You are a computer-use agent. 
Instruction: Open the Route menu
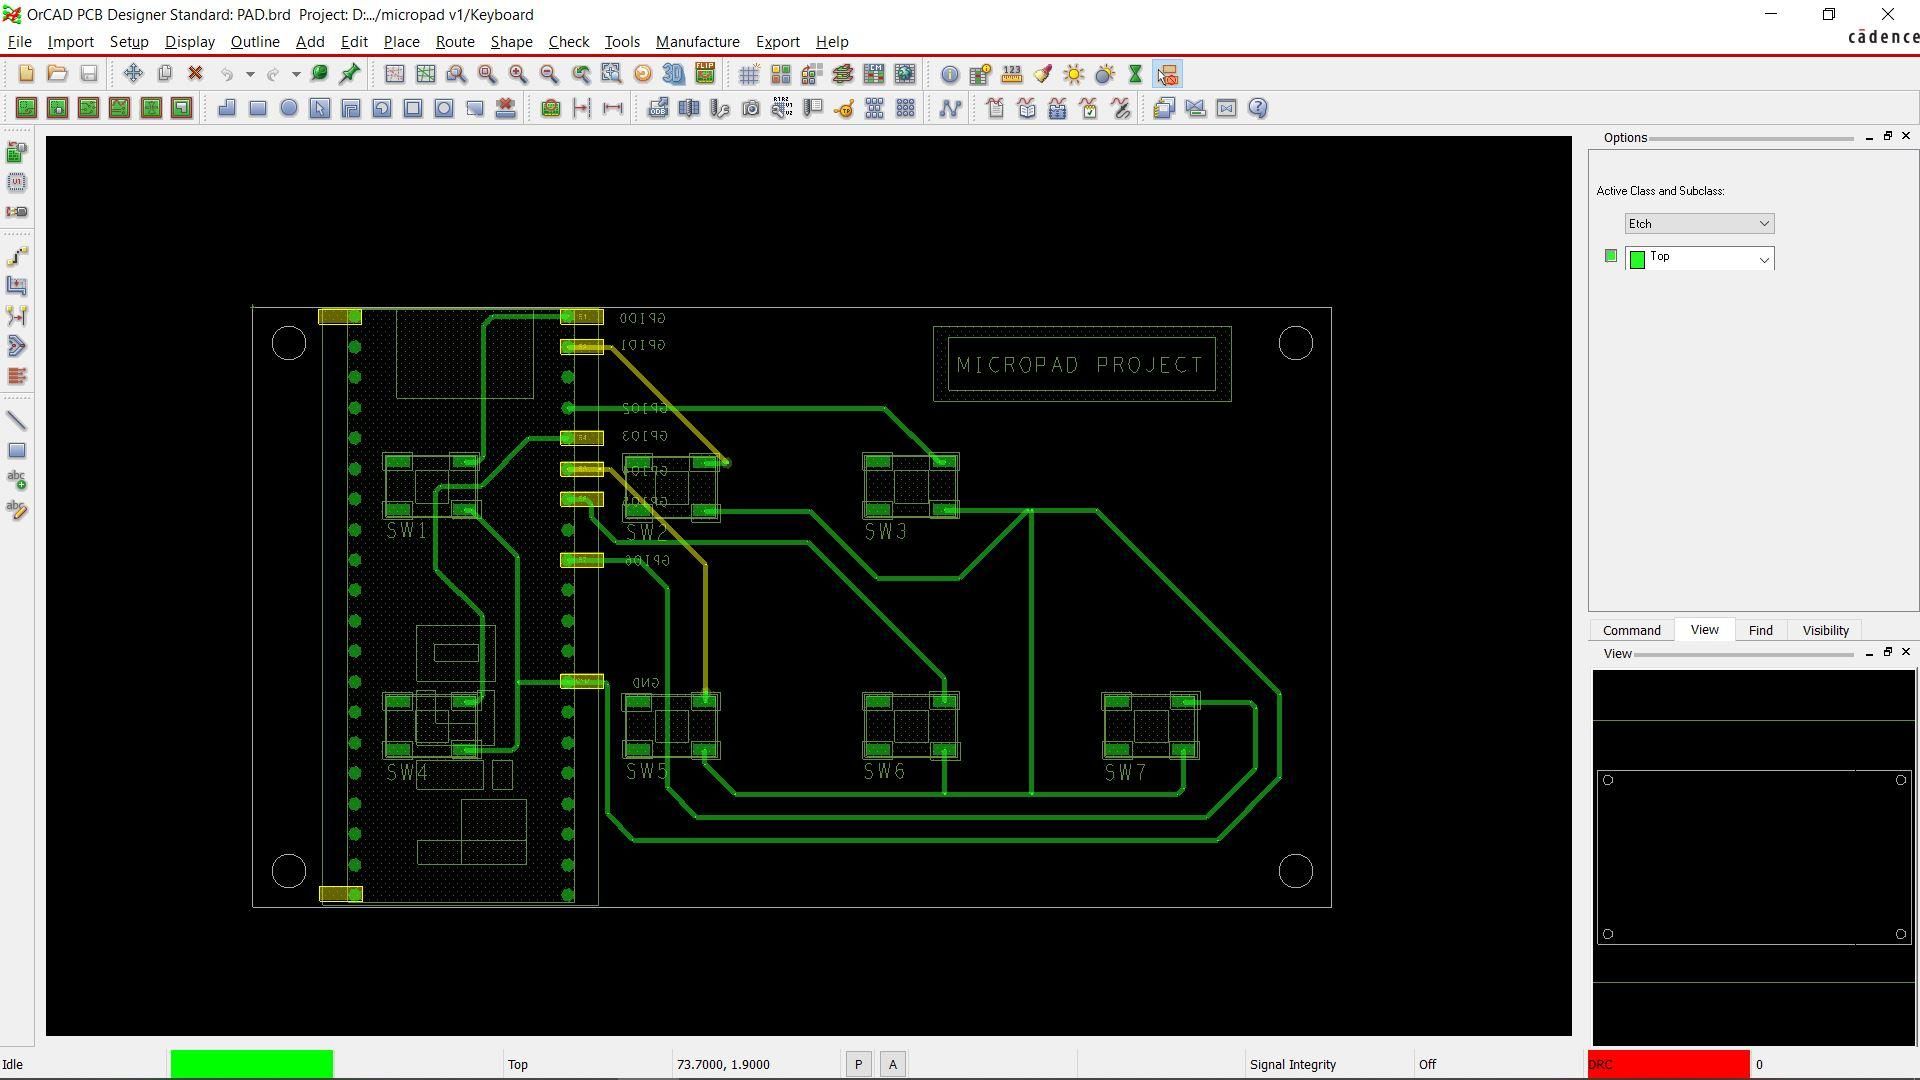click(x=454, y=42)
